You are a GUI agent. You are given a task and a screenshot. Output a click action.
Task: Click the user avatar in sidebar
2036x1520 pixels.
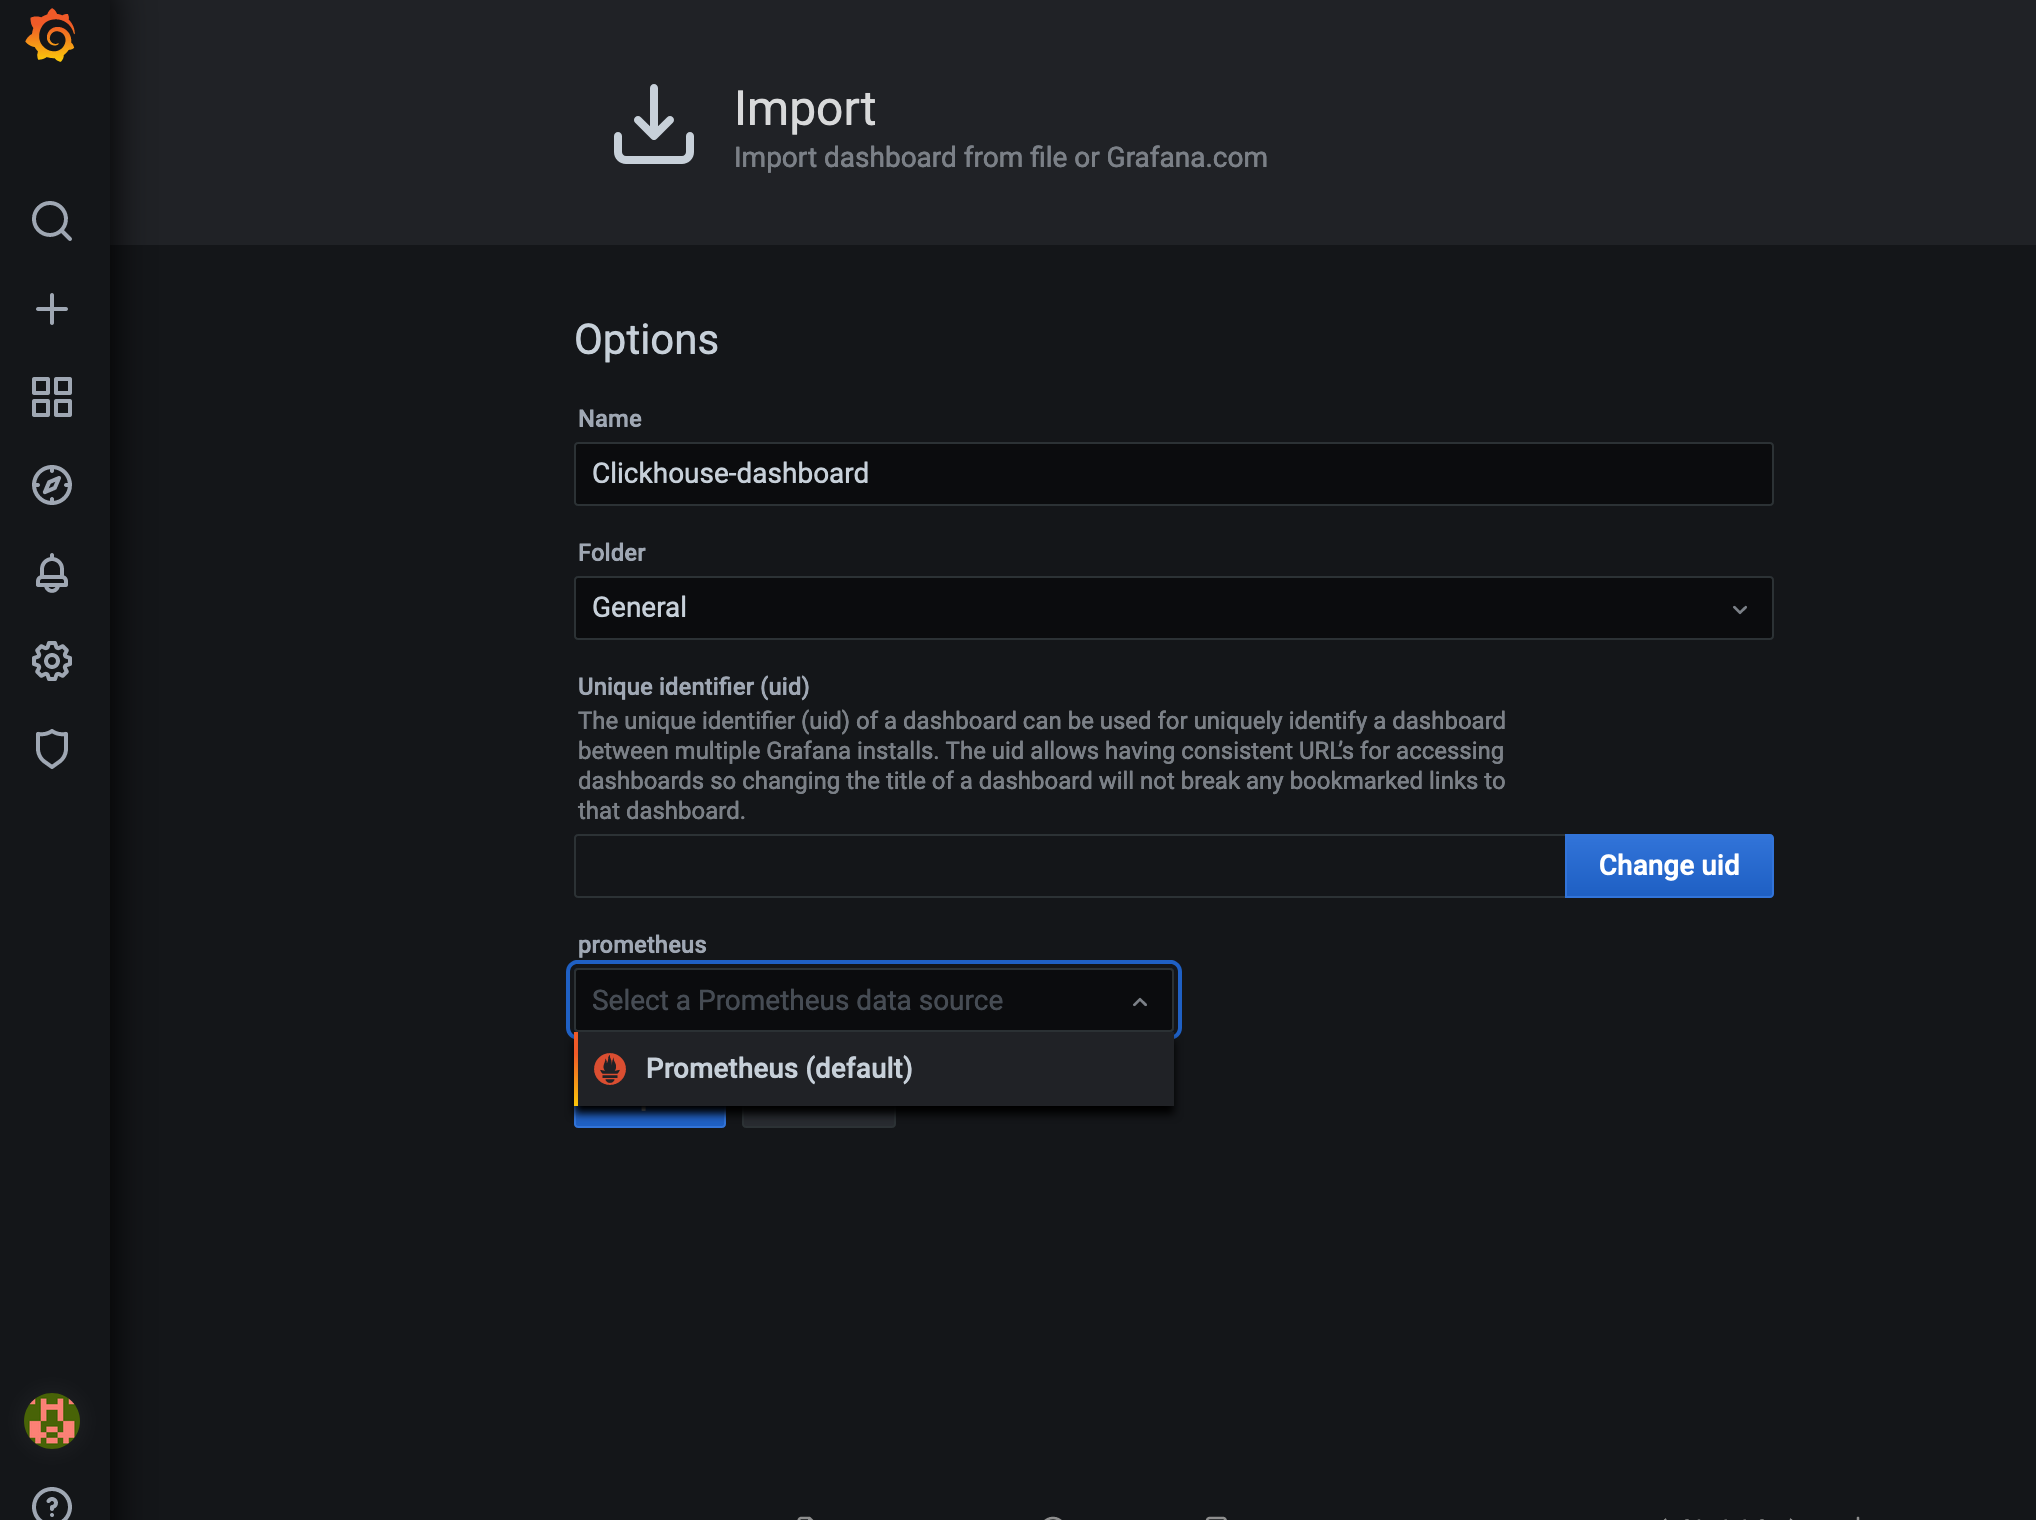tap(51, 1421)
